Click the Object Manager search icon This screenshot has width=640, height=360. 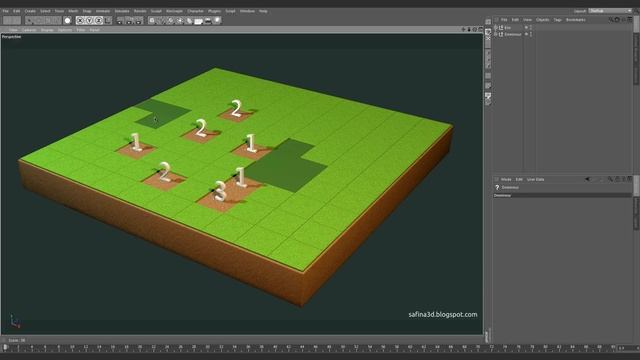click(x=610, y=20)
